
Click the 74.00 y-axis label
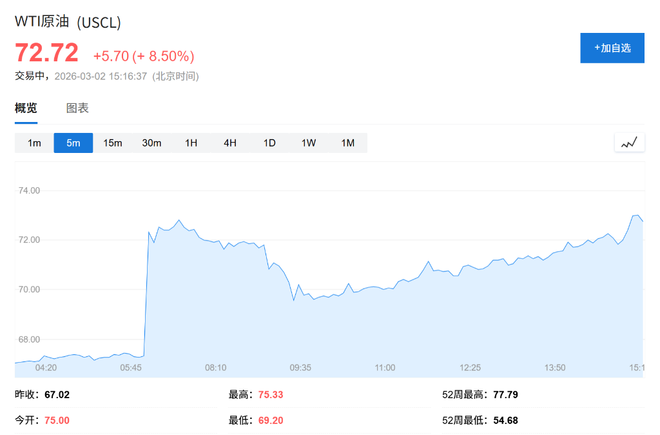28,190
